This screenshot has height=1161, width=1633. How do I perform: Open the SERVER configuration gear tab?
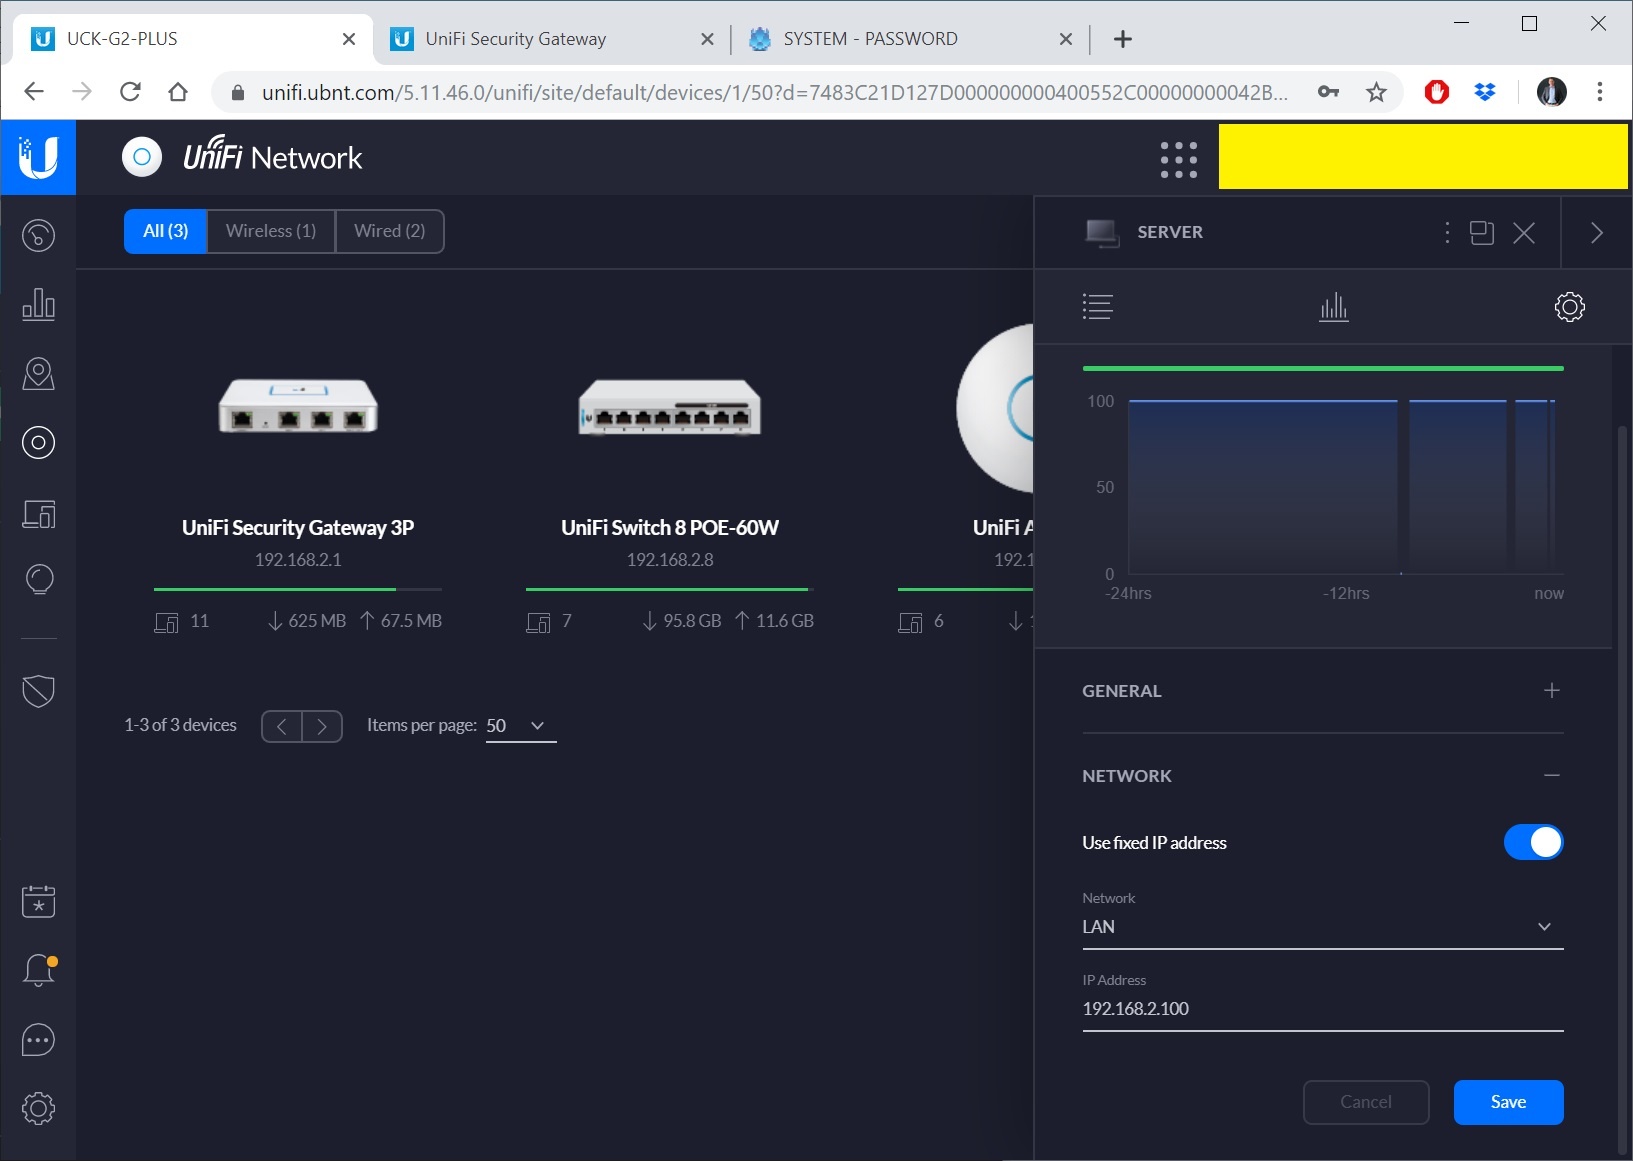tap(1569, 307)
